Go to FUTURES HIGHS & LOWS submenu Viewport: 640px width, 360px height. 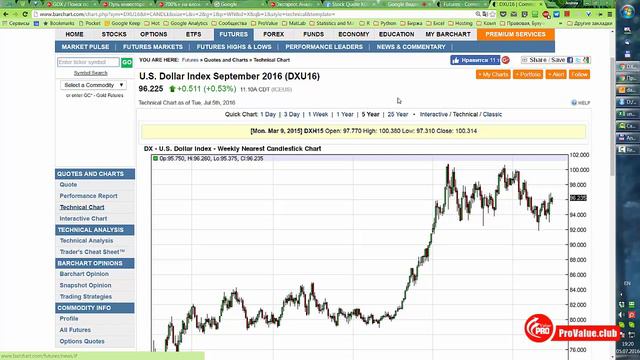234,47
